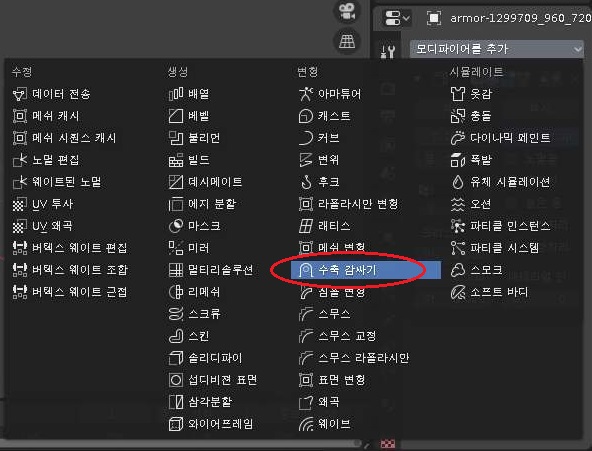Select 메쉬 캐시 modifier

click(46, 116)
